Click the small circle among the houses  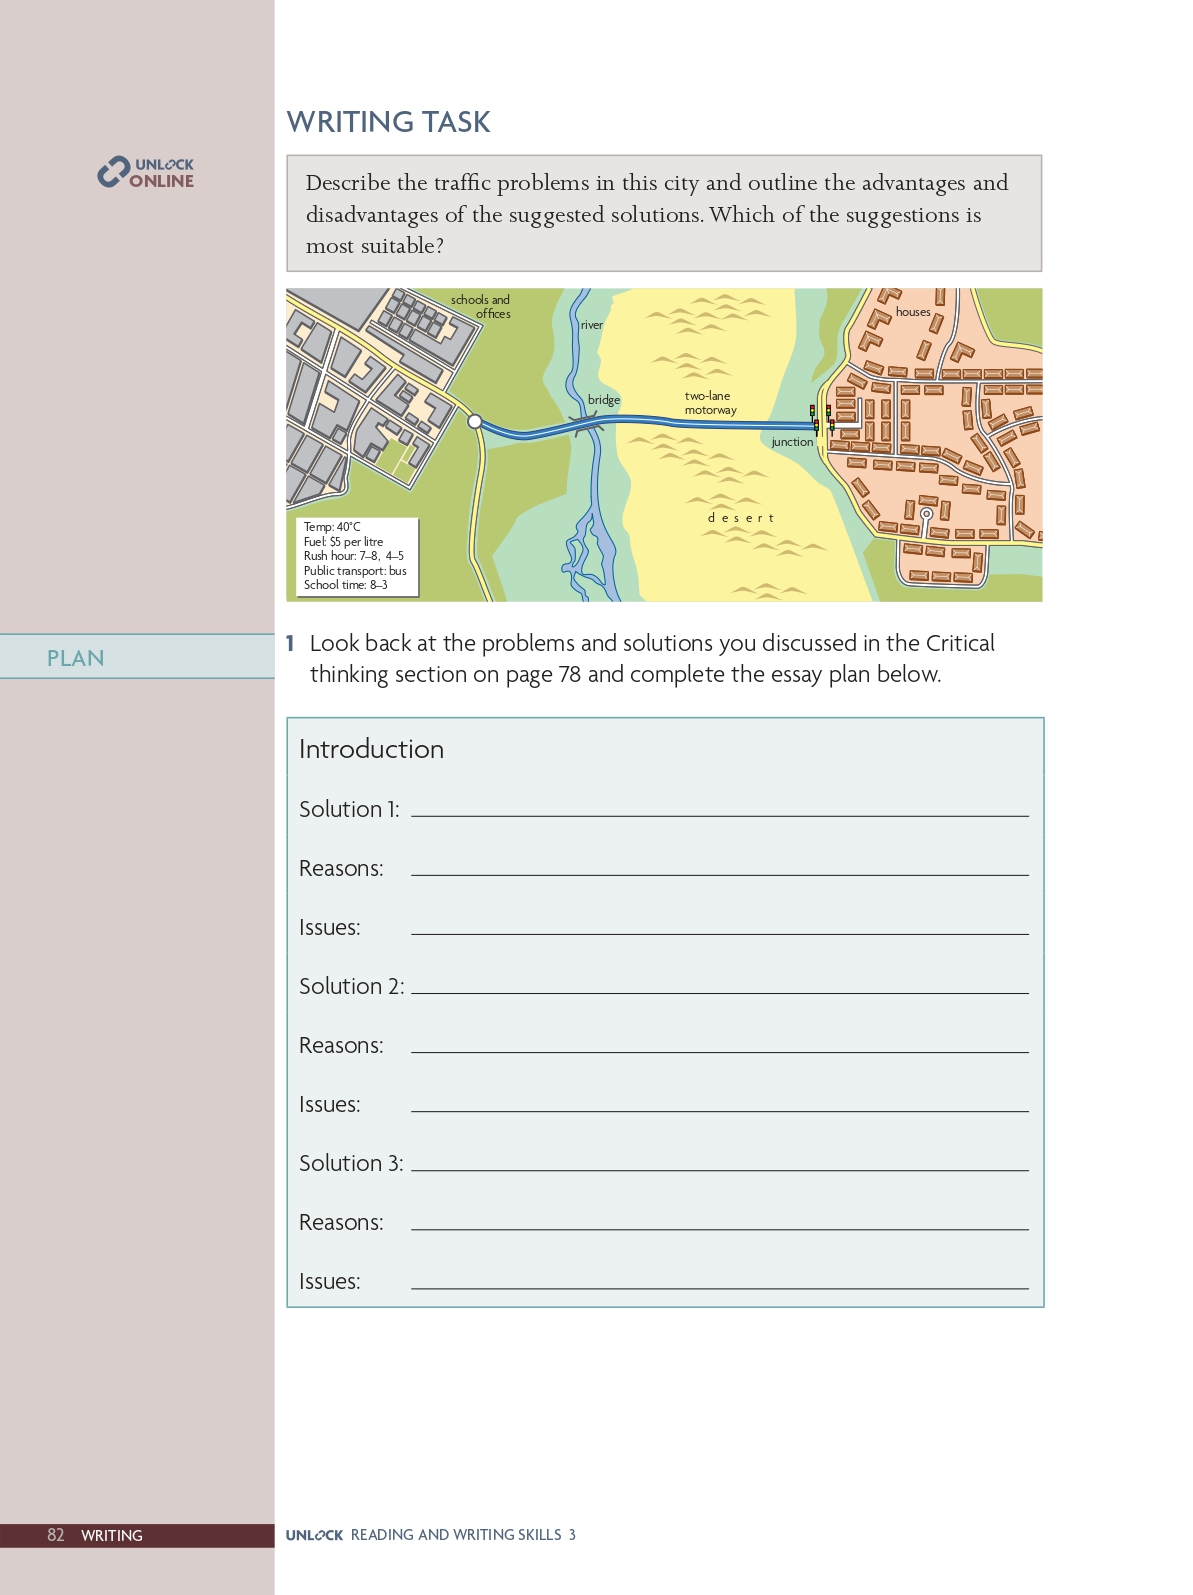point(926,514)
